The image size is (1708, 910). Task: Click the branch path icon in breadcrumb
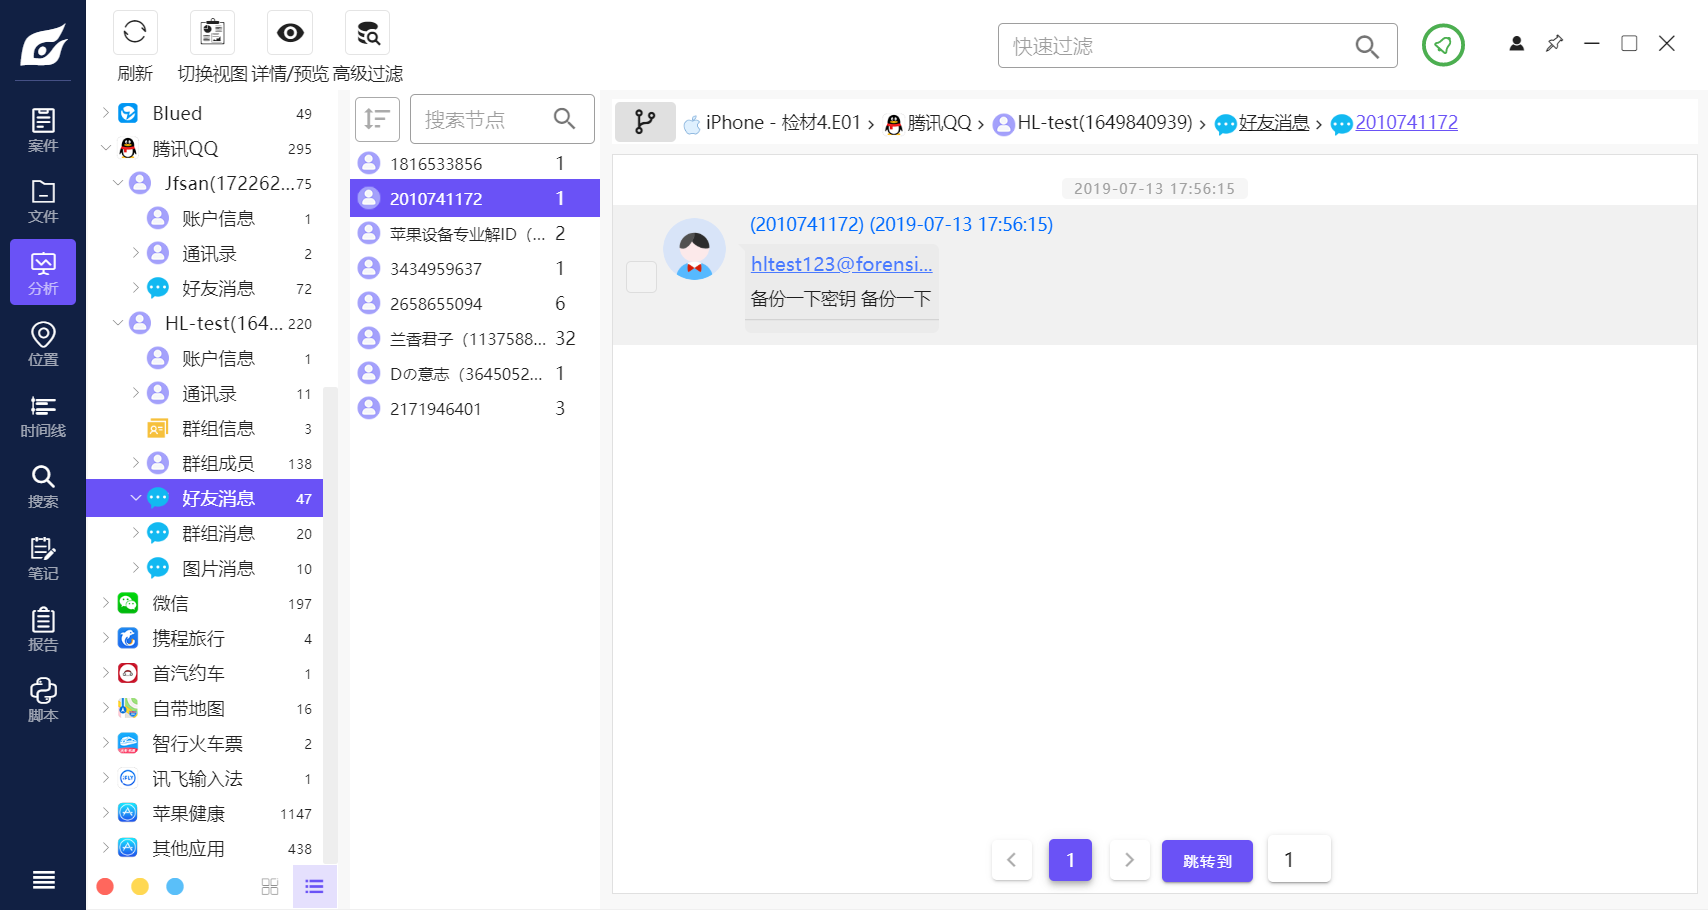coord(645,122)
